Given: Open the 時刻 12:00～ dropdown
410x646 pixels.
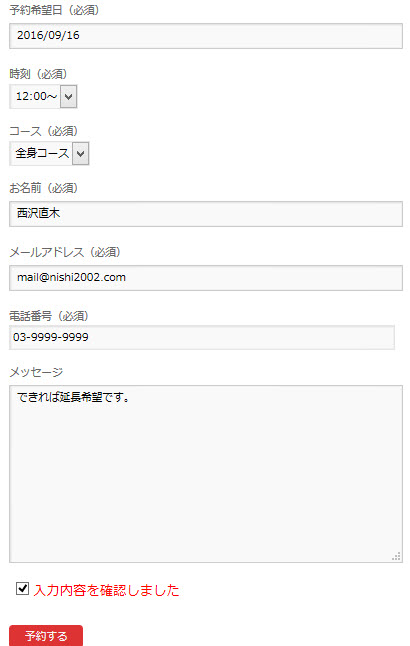Looking at the screenshot, I should click(43, 96).
